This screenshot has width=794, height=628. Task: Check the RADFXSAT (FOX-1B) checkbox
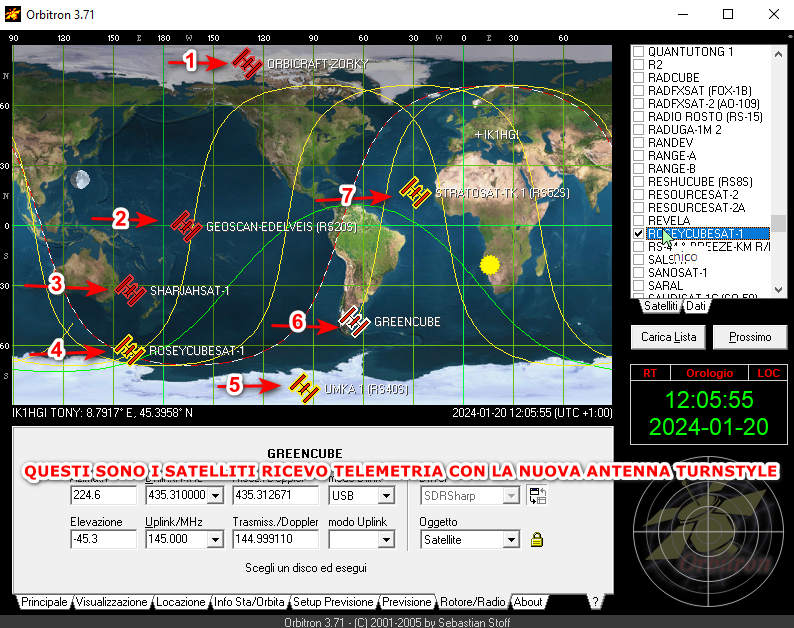coord(639,91)
